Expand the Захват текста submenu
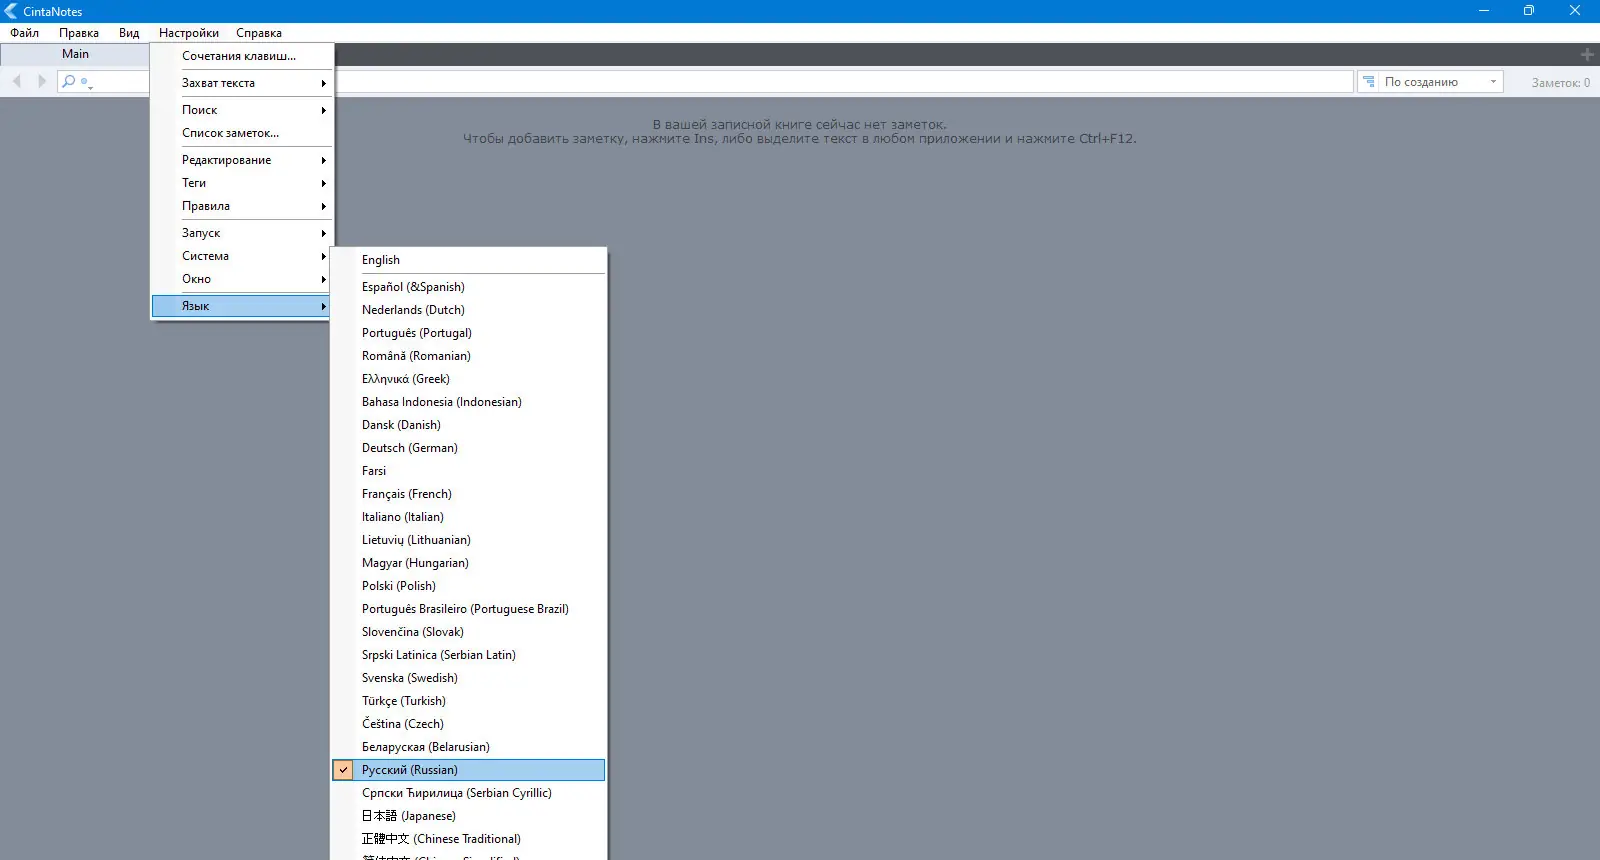 click(x=242, y=83)
